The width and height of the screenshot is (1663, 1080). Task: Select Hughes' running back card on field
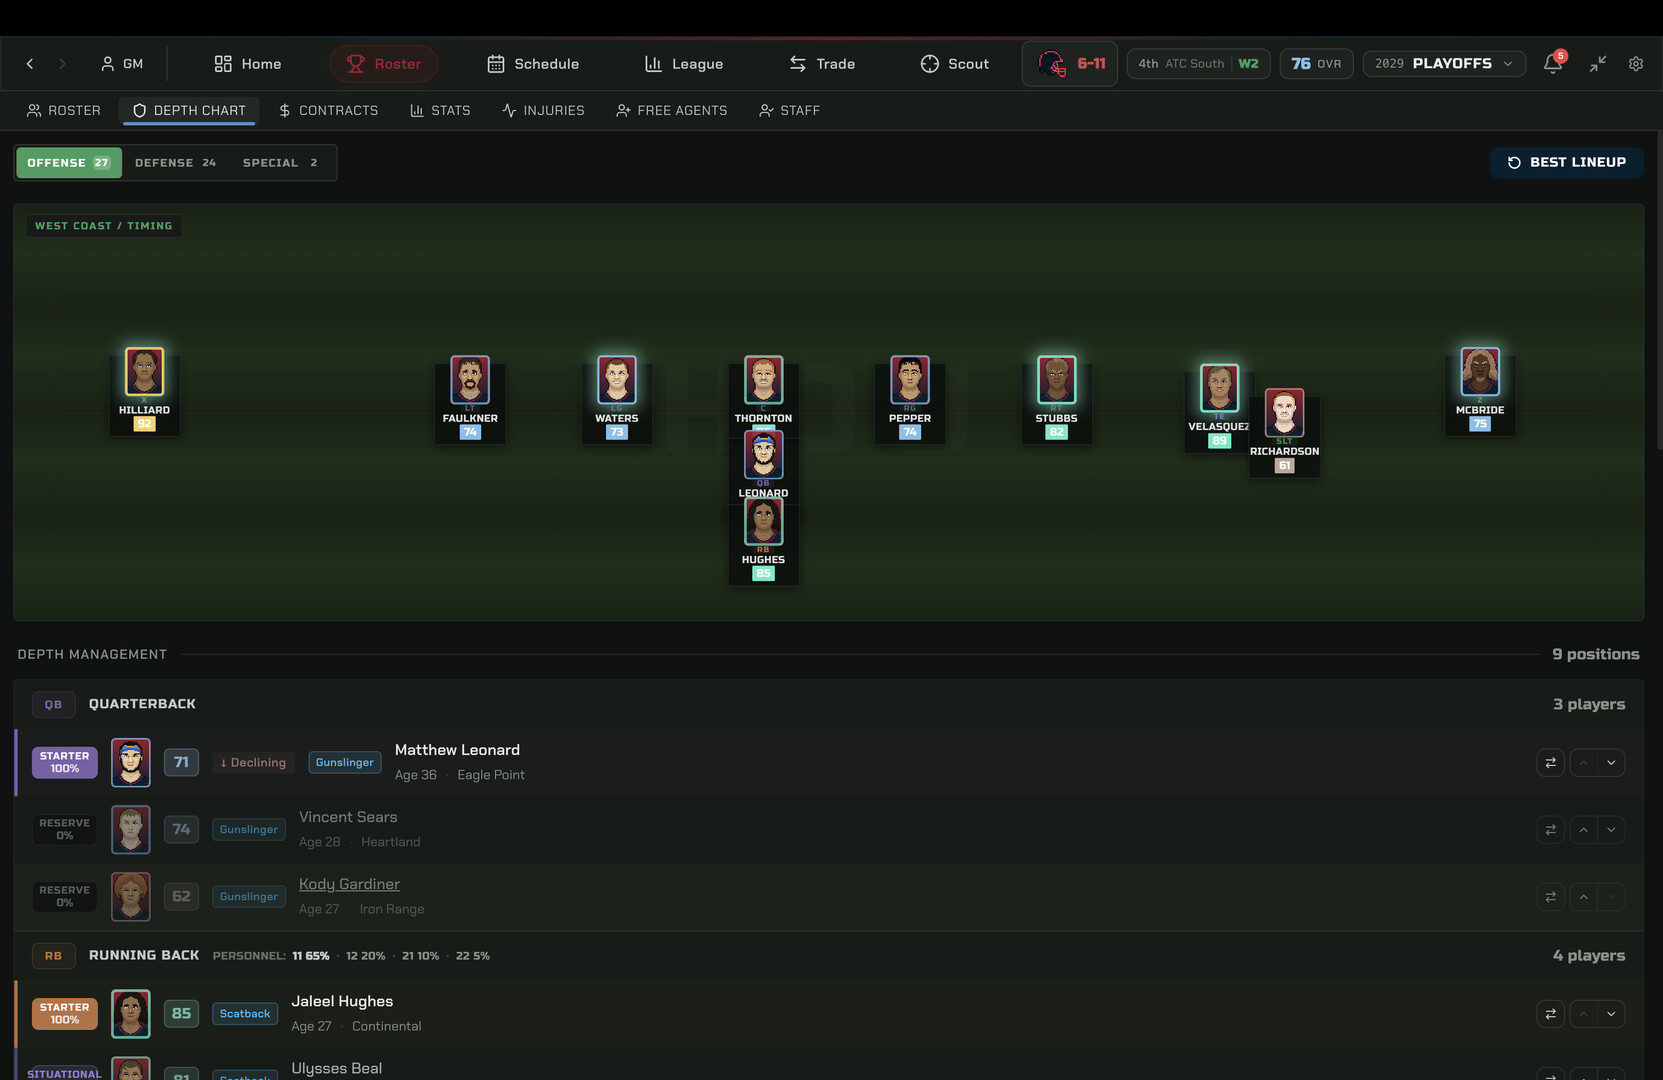click(x=763, y=541)
